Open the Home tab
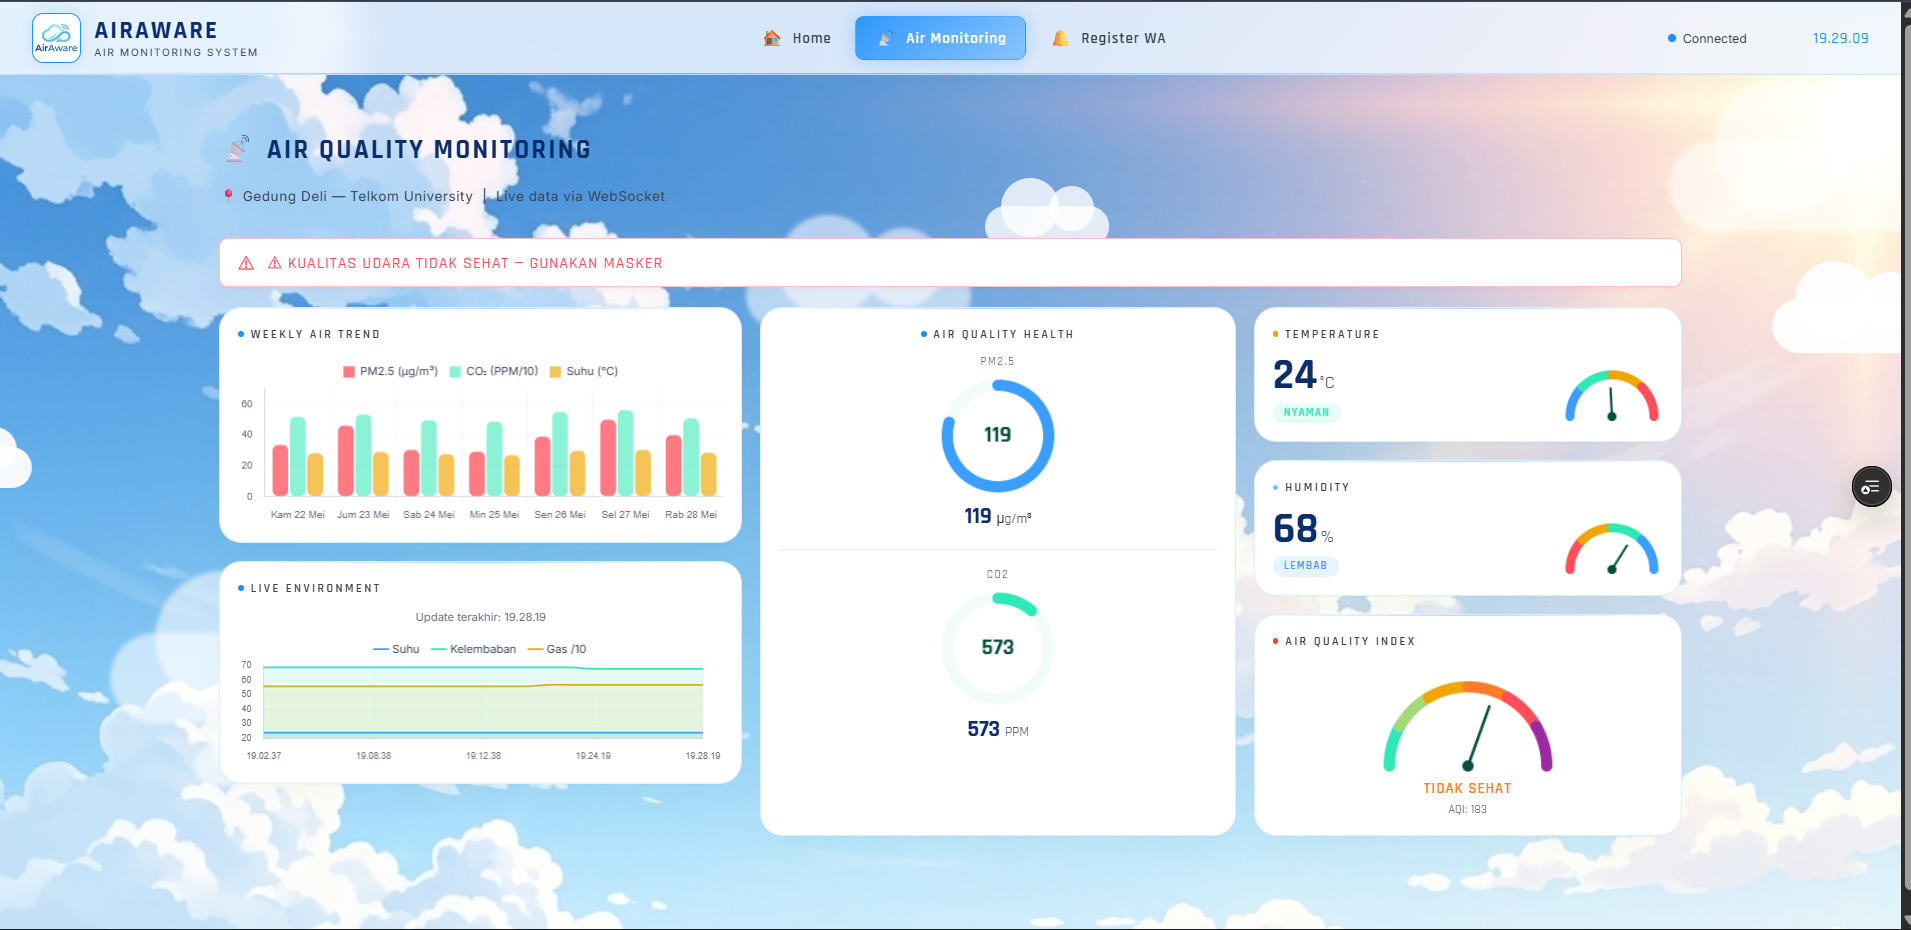Screen dimensions: 1911x930 pos(797,38)
